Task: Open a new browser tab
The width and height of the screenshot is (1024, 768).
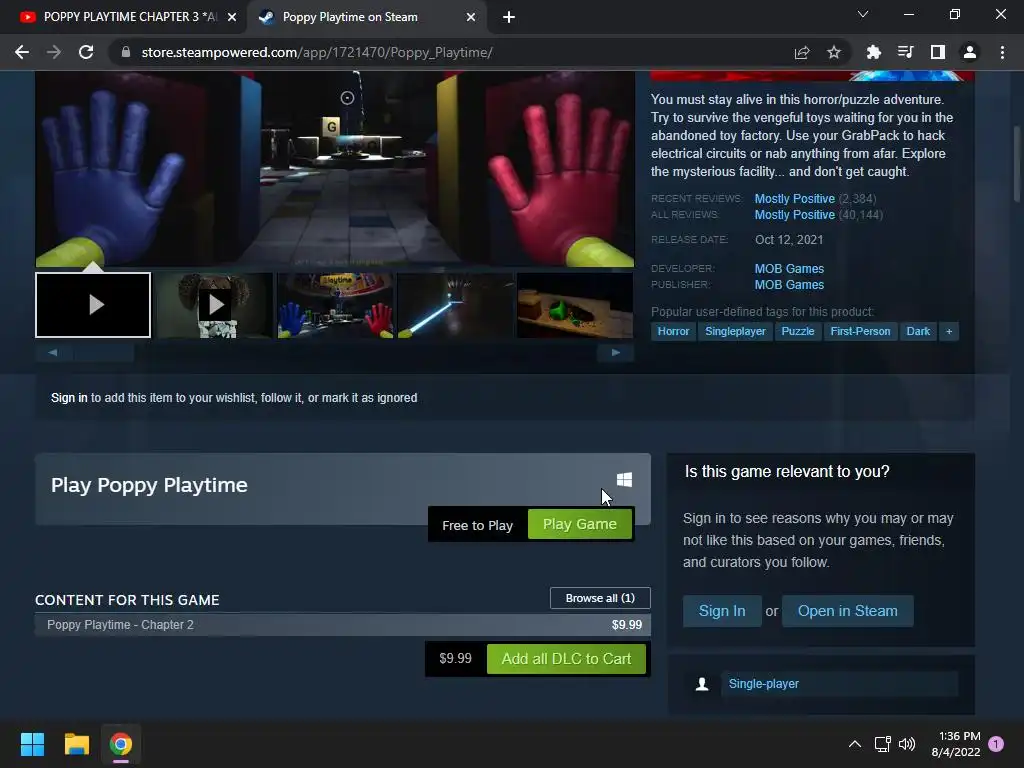Action: (x=509, y=17)
